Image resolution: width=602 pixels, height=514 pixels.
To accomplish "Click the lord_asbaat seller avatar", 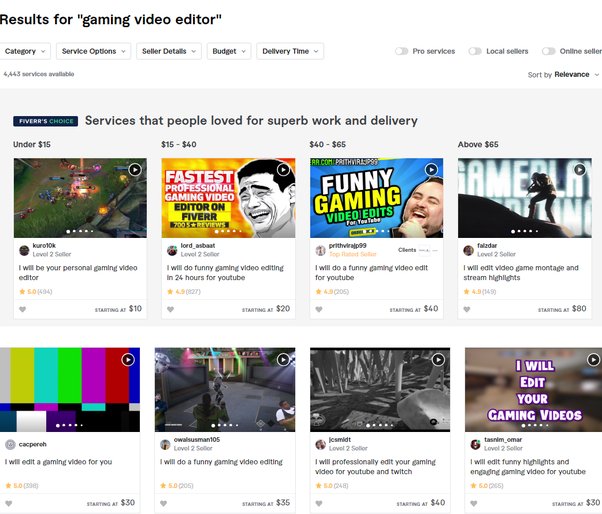I will pos(172,251).
